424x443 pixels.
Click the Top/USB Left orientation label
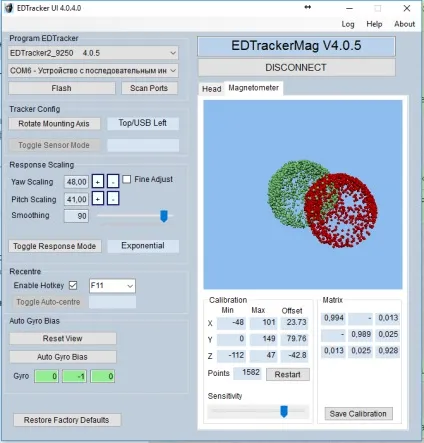pos(143,123)
